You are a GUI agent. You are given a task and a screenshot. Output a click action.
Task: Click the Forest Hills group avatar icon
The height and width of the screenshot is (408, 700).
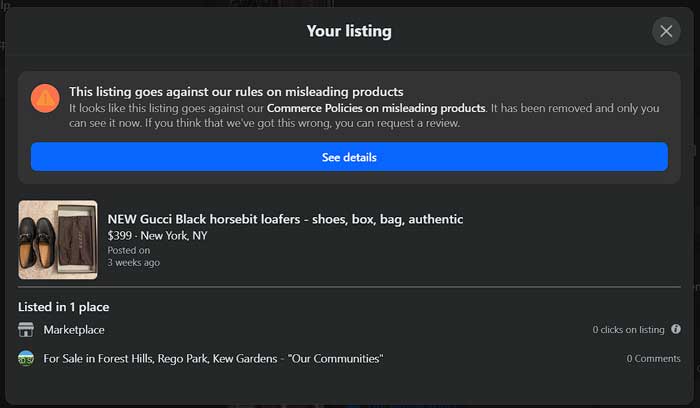pos(26,358)
